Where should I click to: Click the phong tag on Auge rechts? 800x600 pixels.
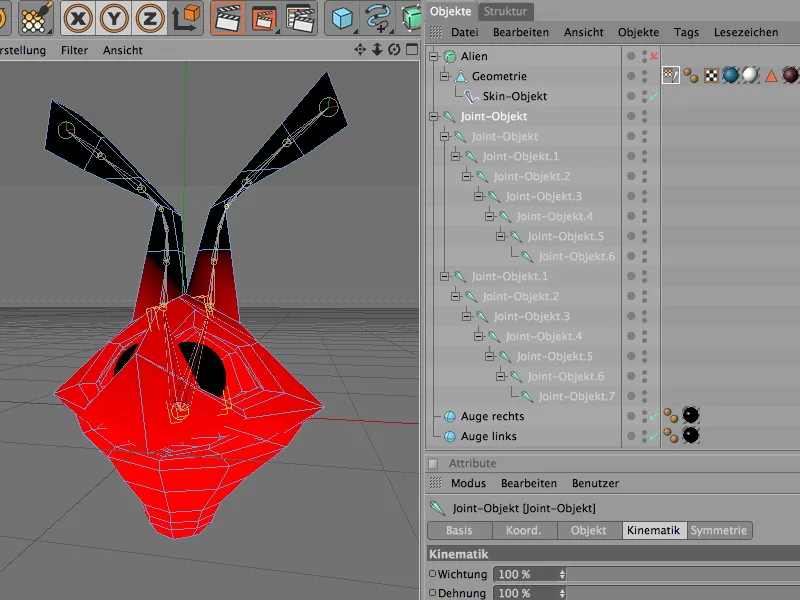pos(671,416)
